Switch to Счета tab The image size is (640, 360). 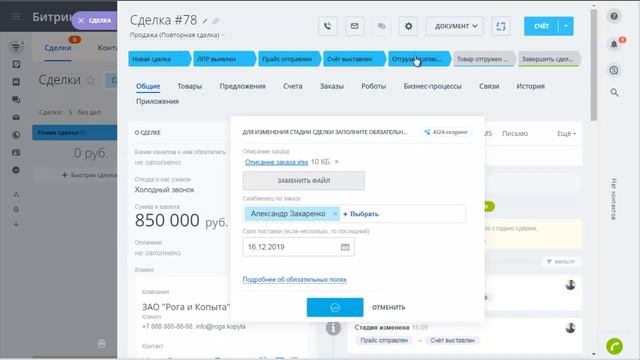(x=293, y=86)
